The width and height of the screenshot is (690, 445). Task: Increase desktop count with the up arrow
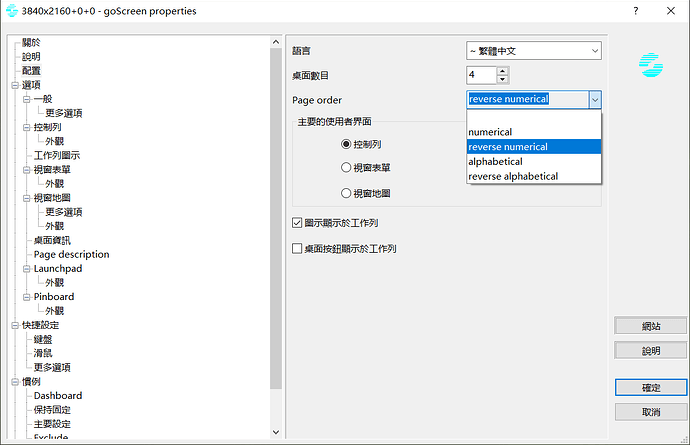[502, 70]
